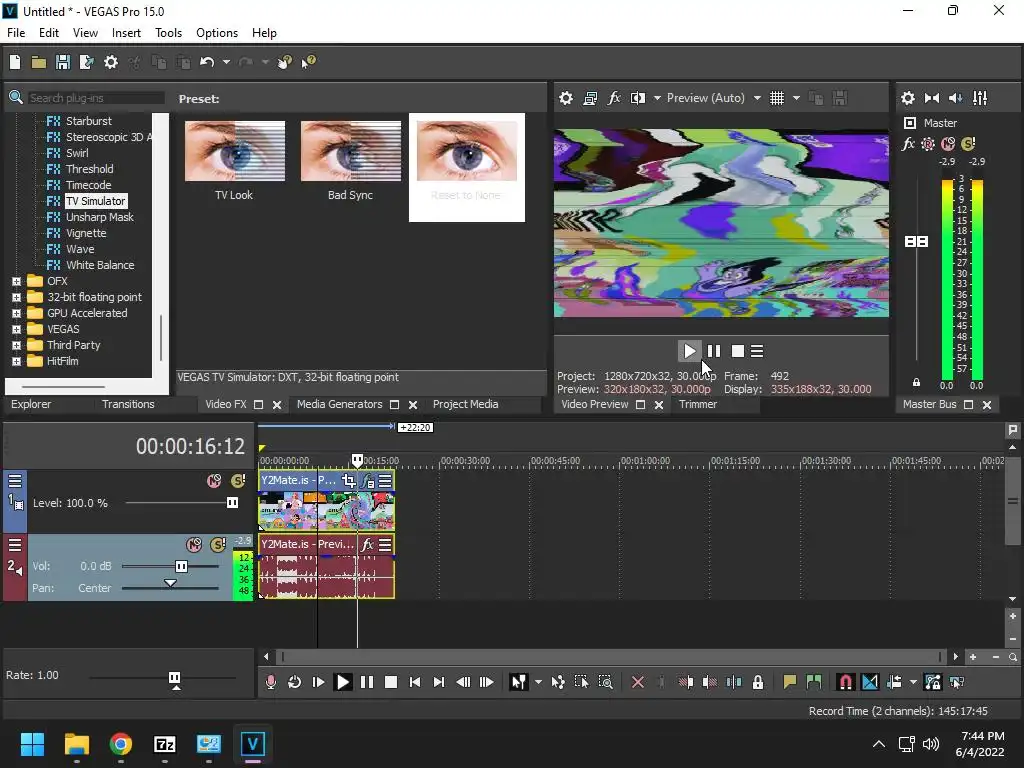Choose the Reset to None preset

pyautogui.click(x=466, y=167)
